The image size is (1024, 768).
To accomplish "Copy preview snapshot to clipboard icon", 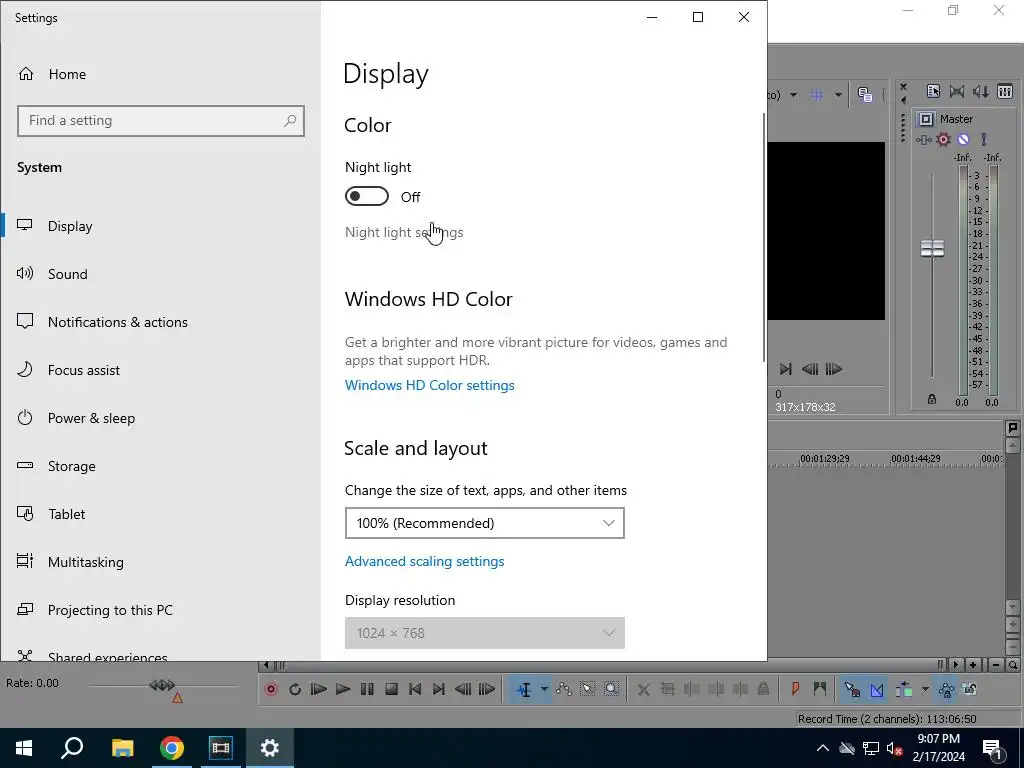I will pos(865,95).
